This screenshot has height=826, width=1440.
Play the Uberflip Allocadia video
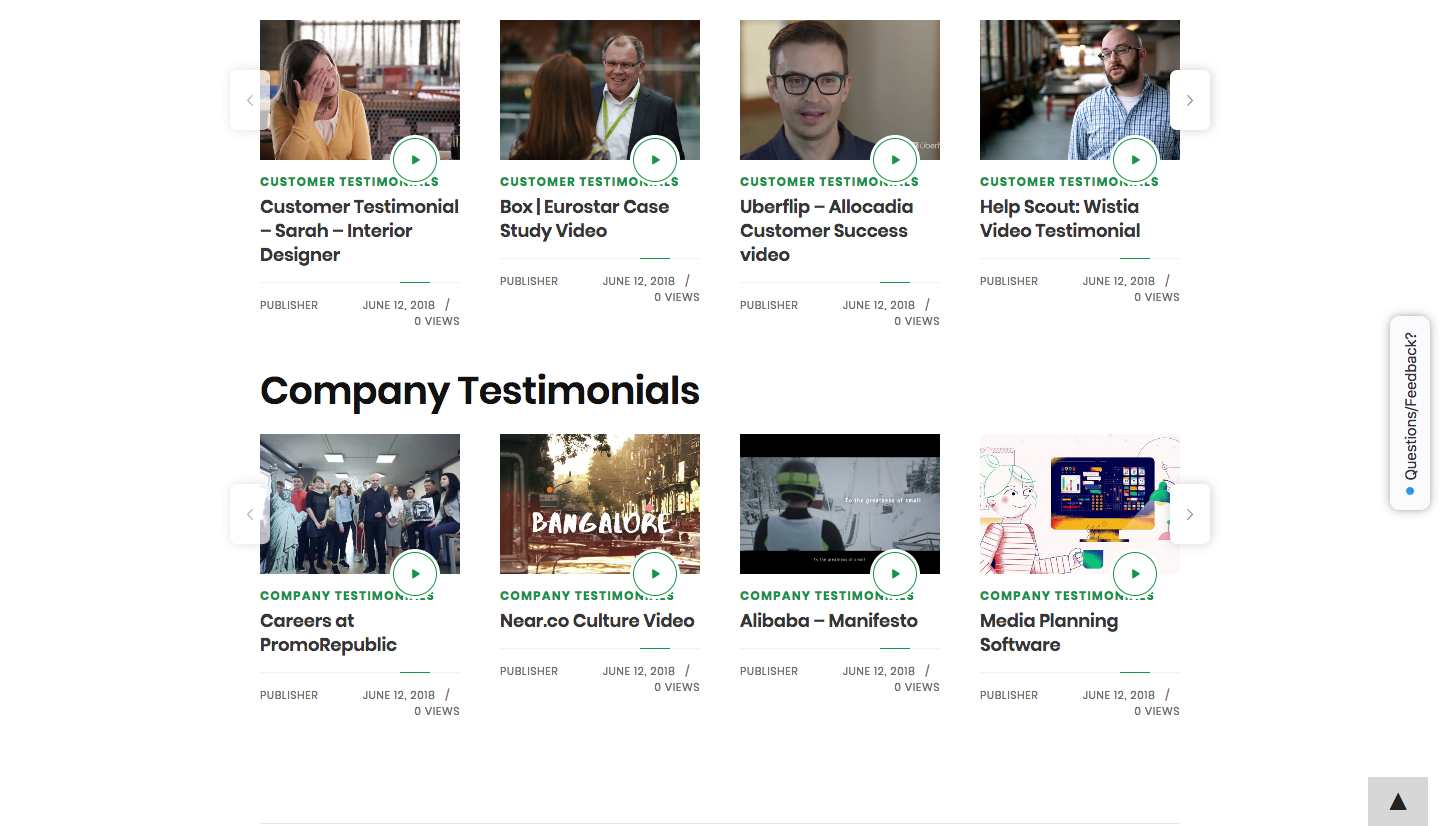[895, 160]
